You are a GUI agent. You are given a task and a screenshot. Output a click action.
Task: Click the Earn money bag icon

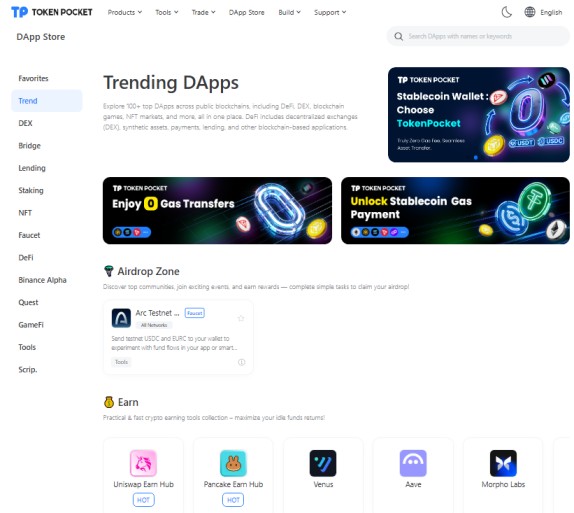click(109, 402)
